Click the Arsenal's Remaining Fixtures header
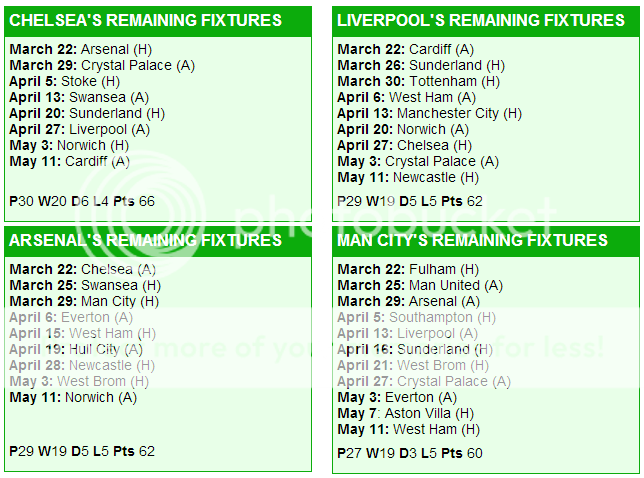Image resolution: width=644 pixels, height=478 pixels. (x=145, y=240)
